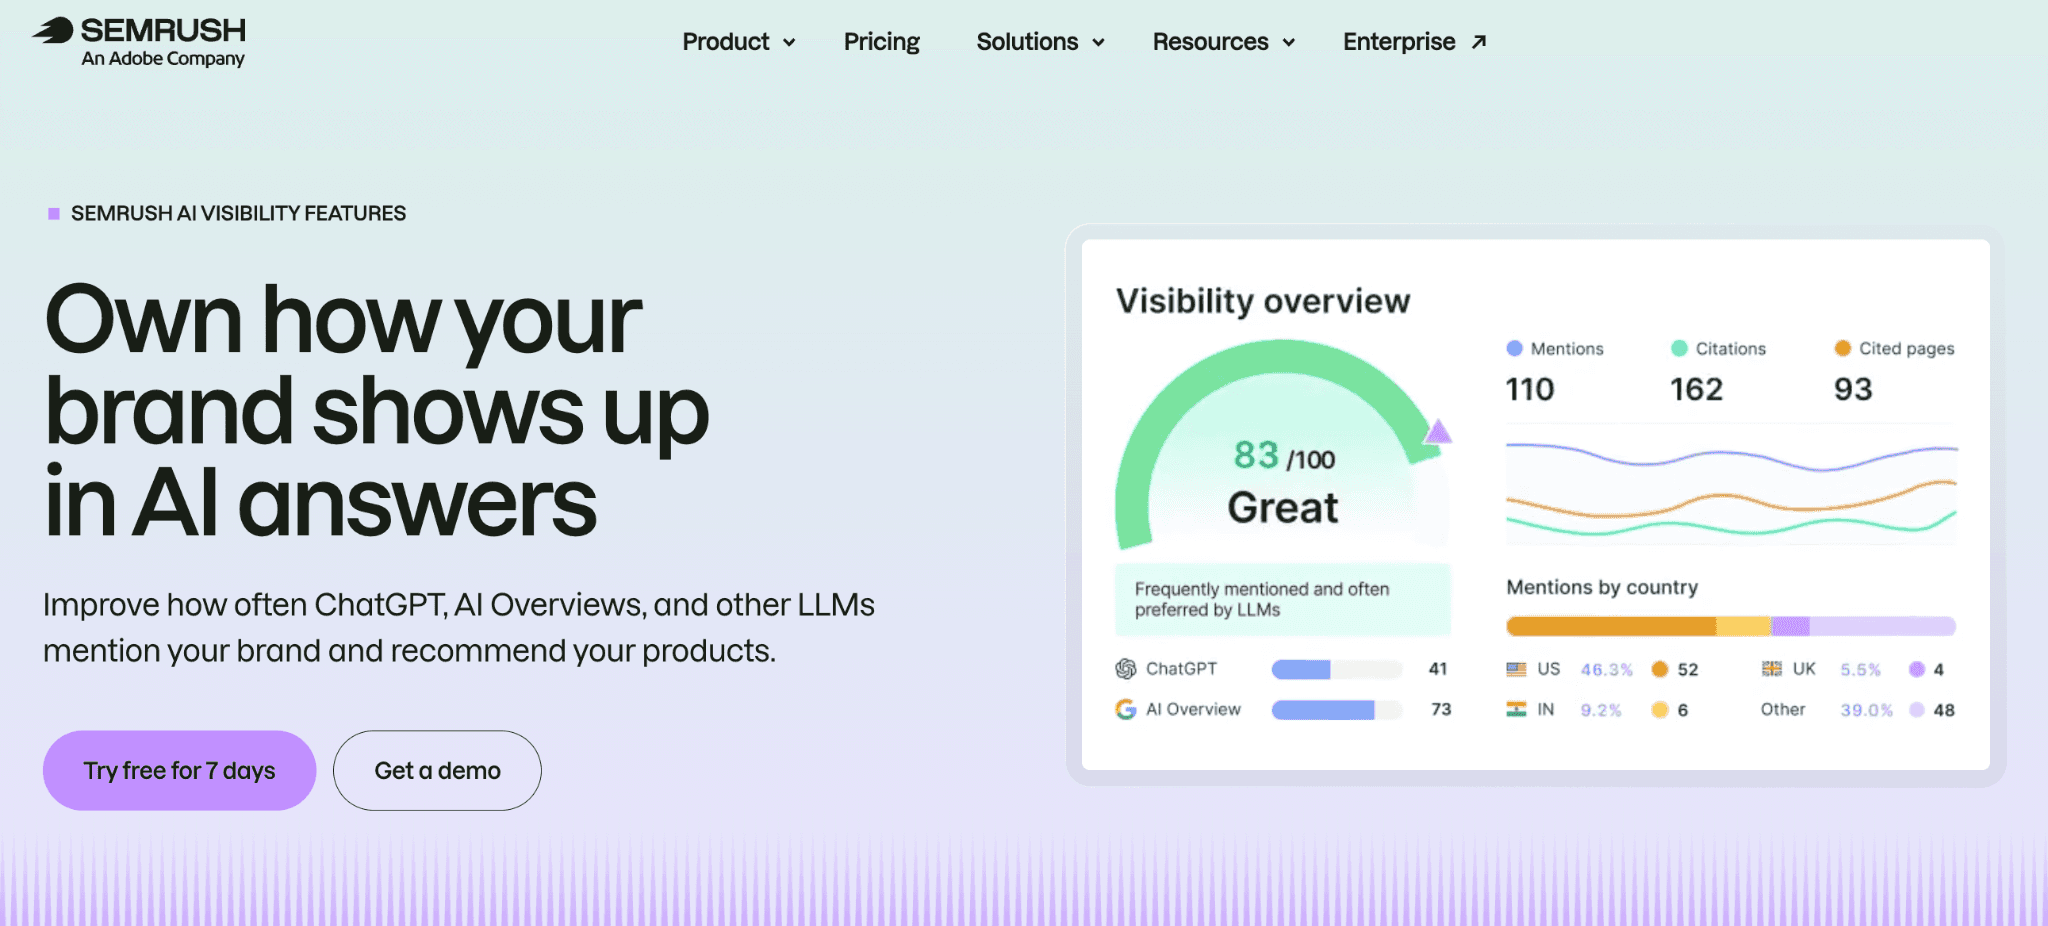Click the AI Overview progress bar
Image resolution: width=2048 pixels, height=926 pixels.
(1337, 710)
